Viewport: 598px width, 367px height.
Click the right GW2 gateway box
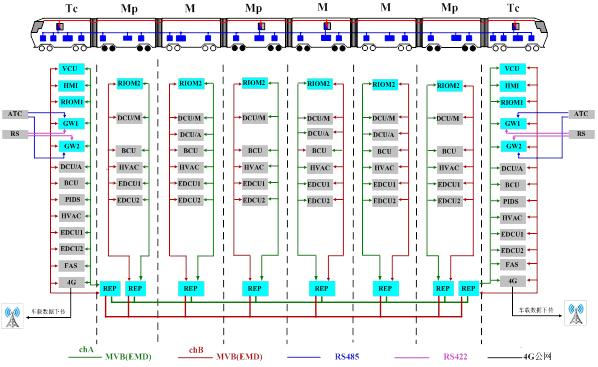pos(513,146)
